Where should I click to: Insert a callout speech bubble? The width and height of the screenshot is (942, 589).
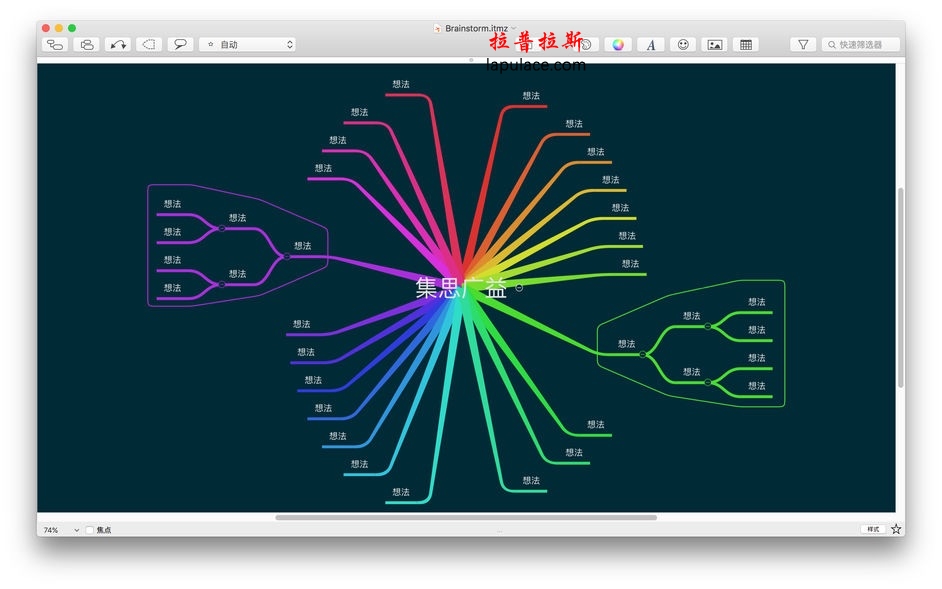(180, 44)
